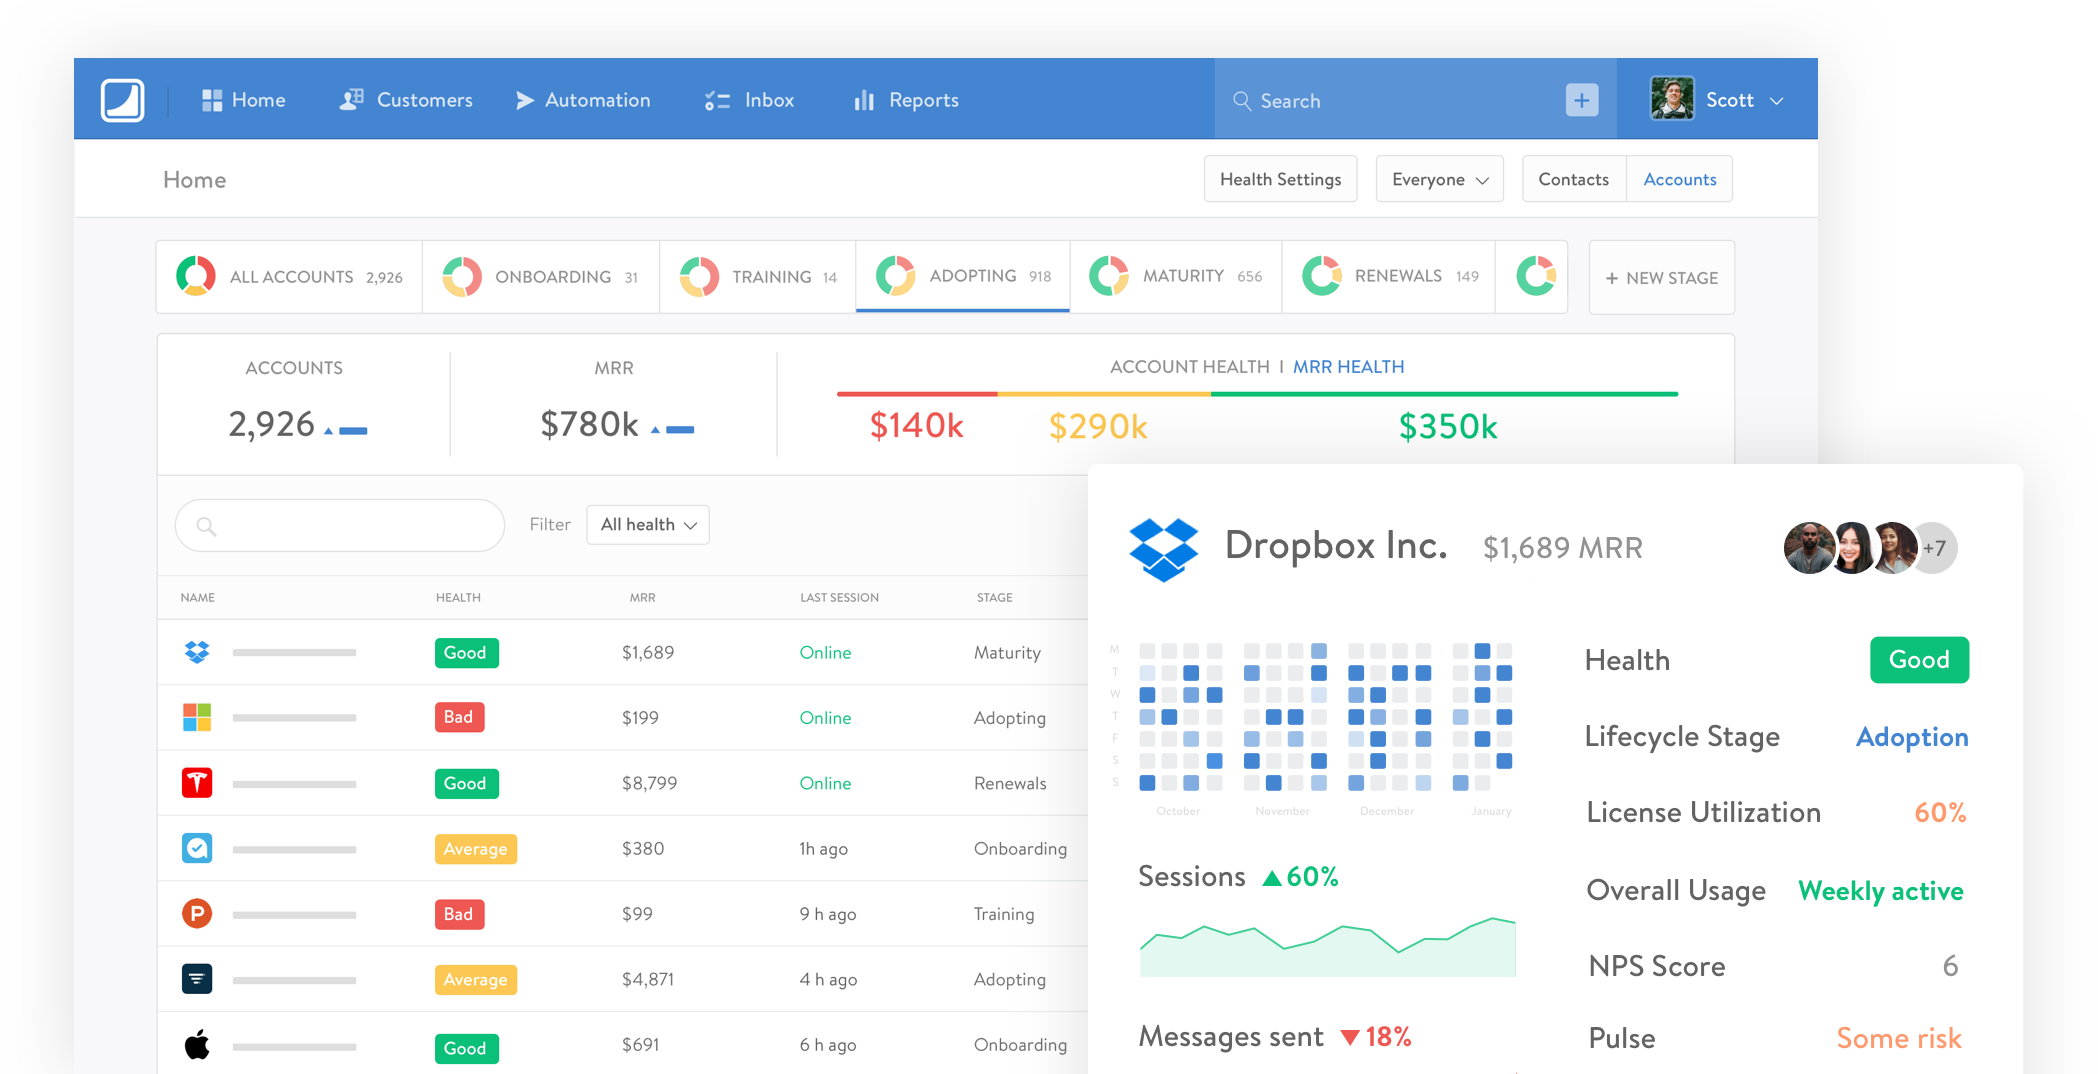
Task: Click the "9 h ago" last session cell
Action: [x=828, y=914]
